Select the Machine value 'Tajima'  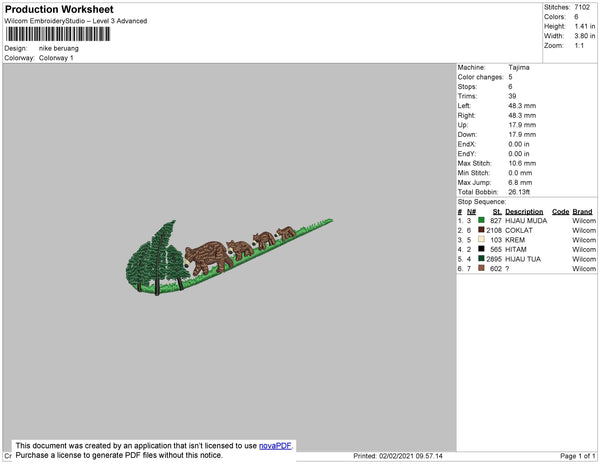519,67
